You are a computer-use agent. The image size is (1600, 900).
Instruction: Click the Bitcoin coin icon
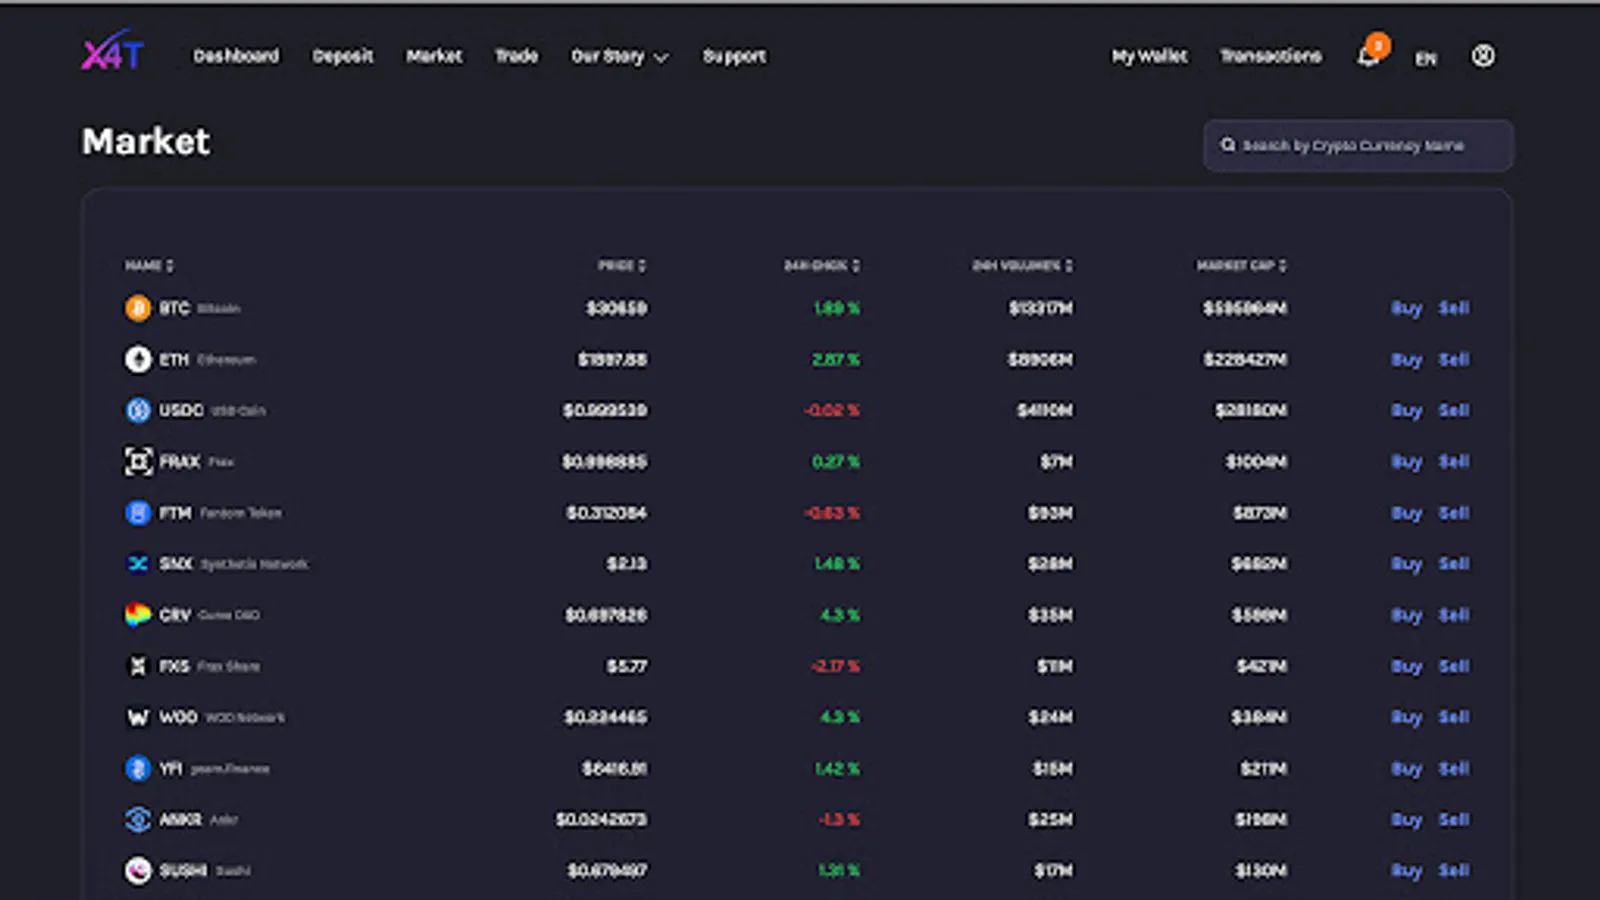(138, 308)
